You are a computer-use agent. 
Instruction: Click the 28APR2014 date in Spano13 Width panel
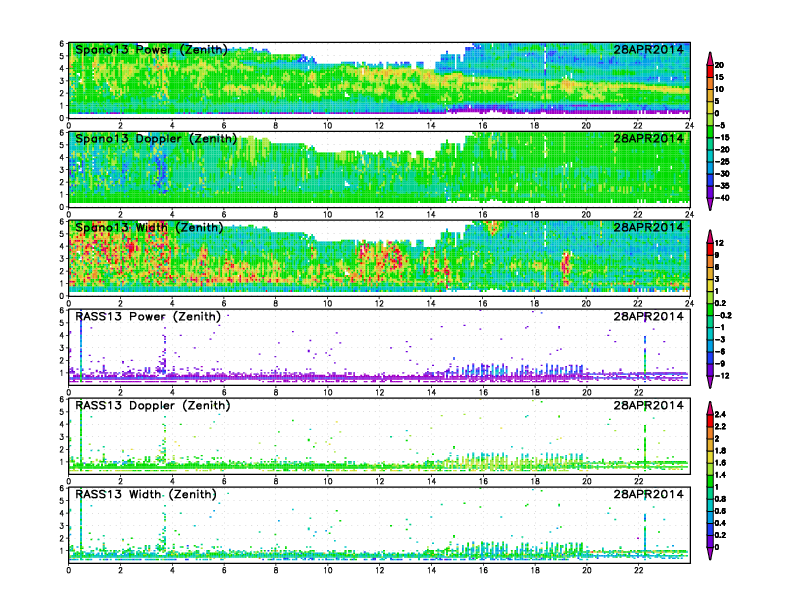click(x=648, y=227)
